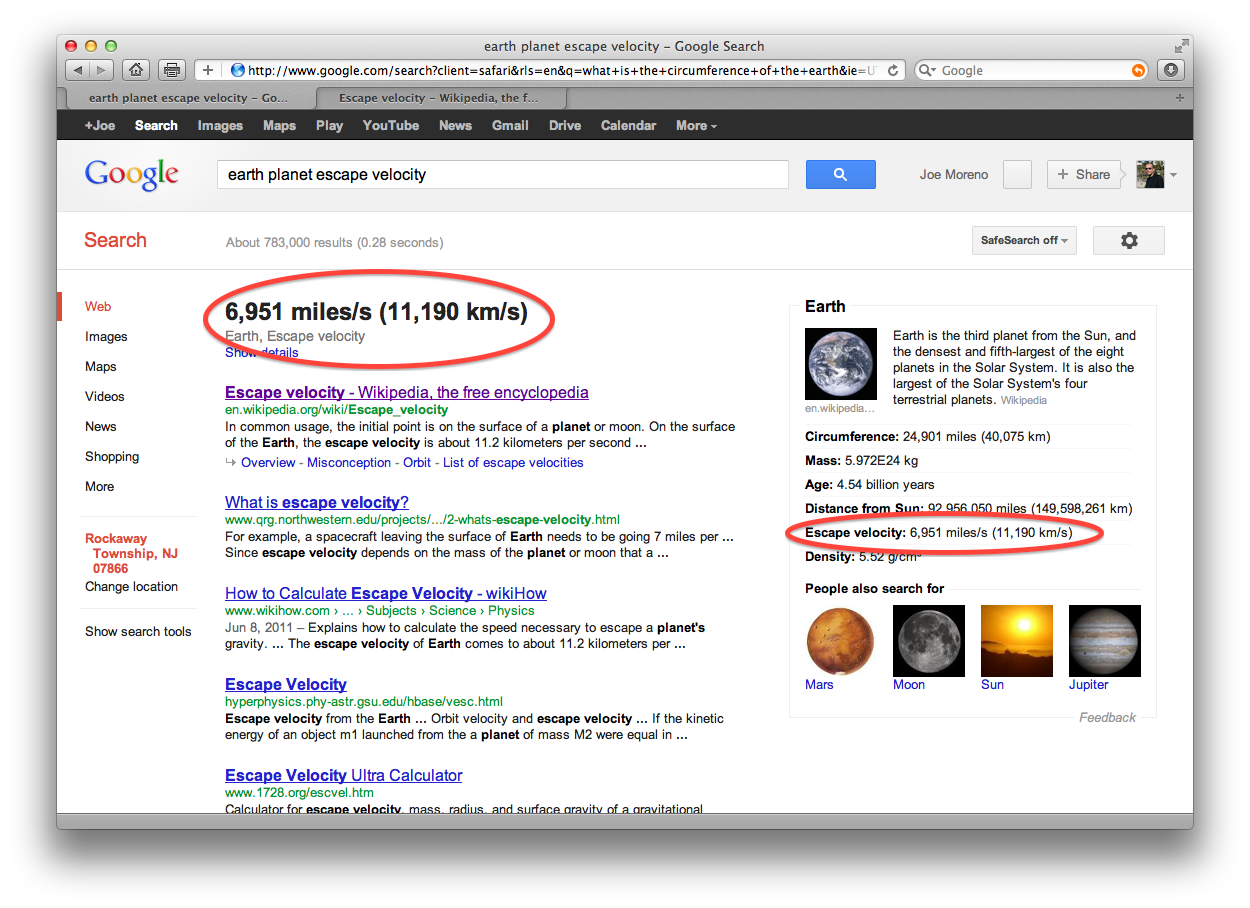Open Escape Velocity Ultra Calculator result

[344, 775]
